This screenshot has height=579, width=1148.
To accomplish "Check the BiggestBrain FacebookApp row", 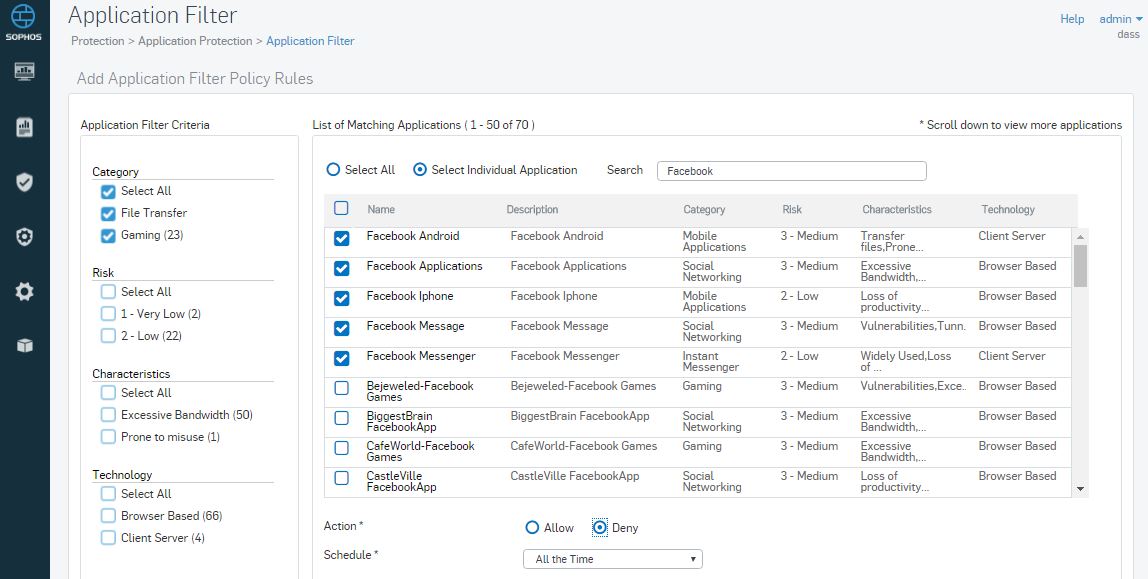I will [341, 418].
